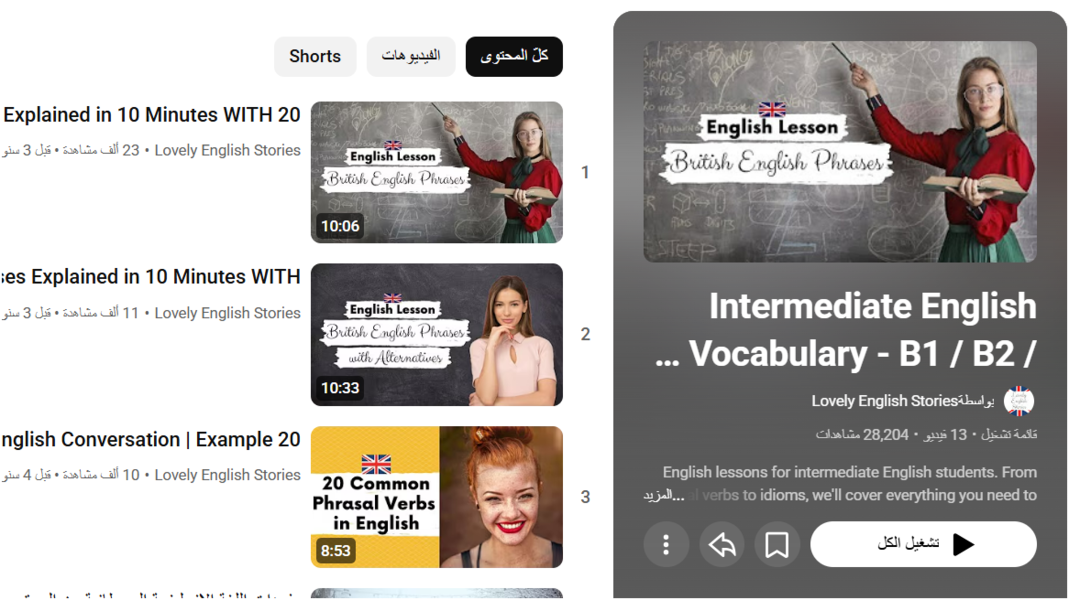Expand description with المزيد link

point(664,495)
